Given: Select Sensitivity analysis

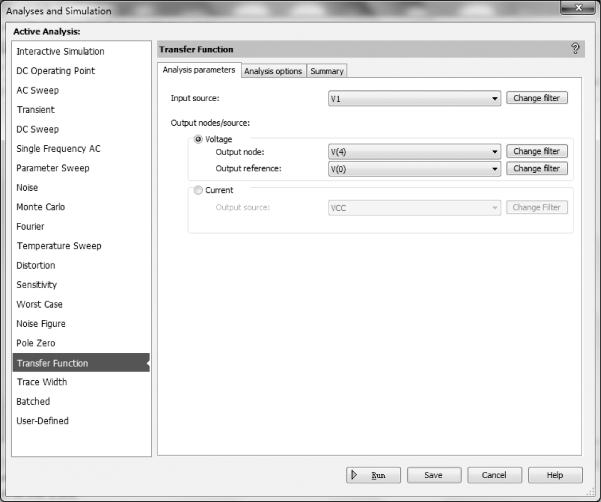Looking at the screenshot, I should click(81, 285).
